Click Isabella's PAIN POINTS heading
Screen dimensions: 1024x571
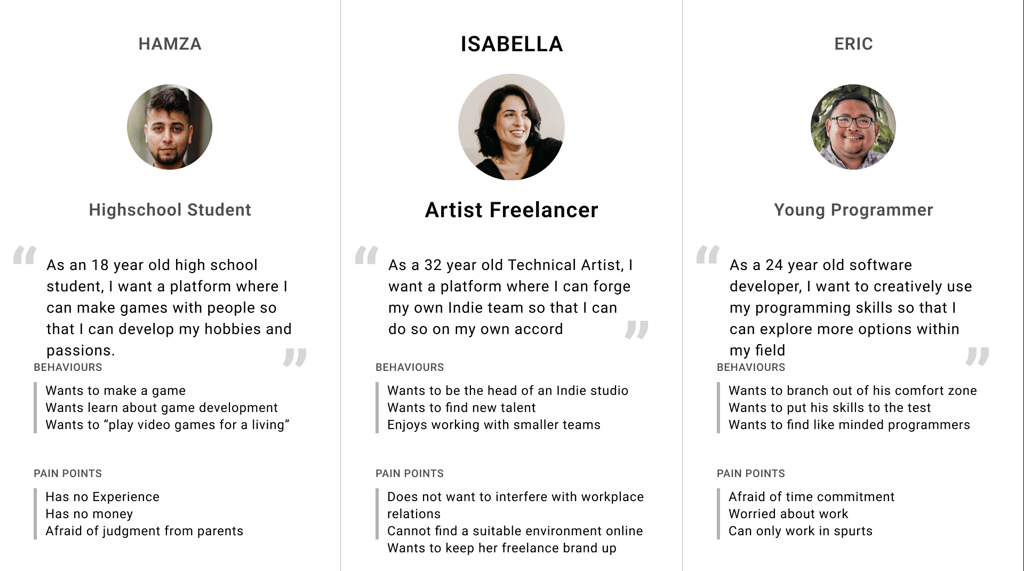pos(409,473)
